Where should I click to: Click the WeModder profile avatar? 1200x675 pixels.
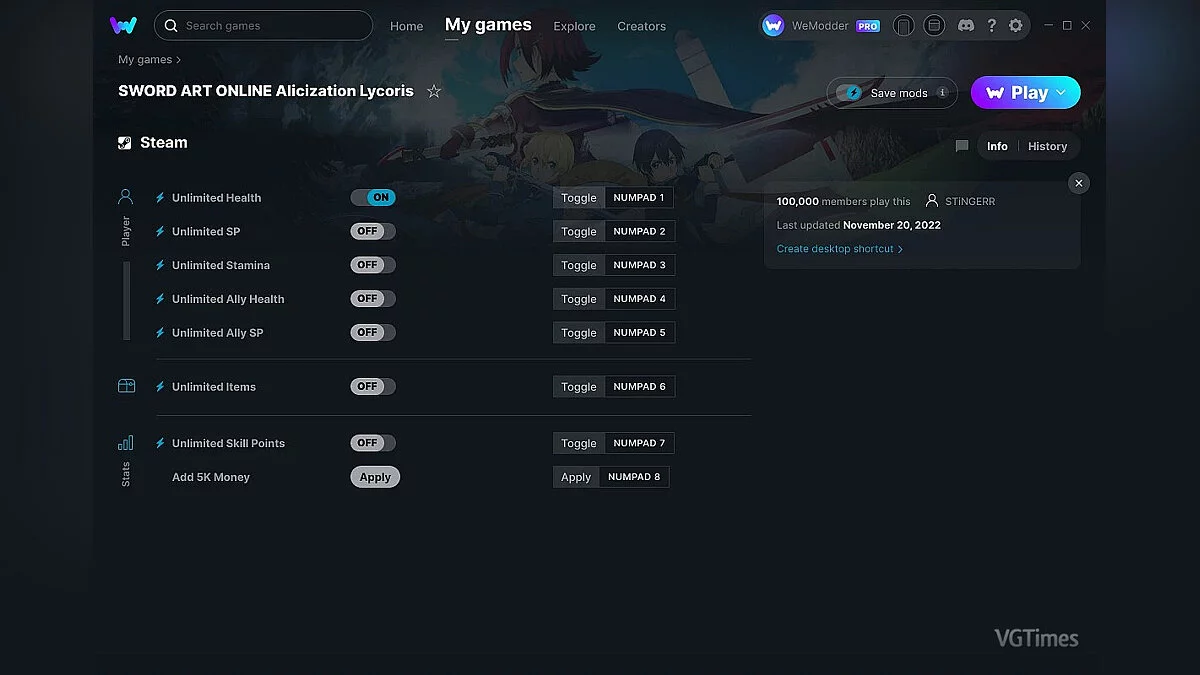click(x=773, y=25)
